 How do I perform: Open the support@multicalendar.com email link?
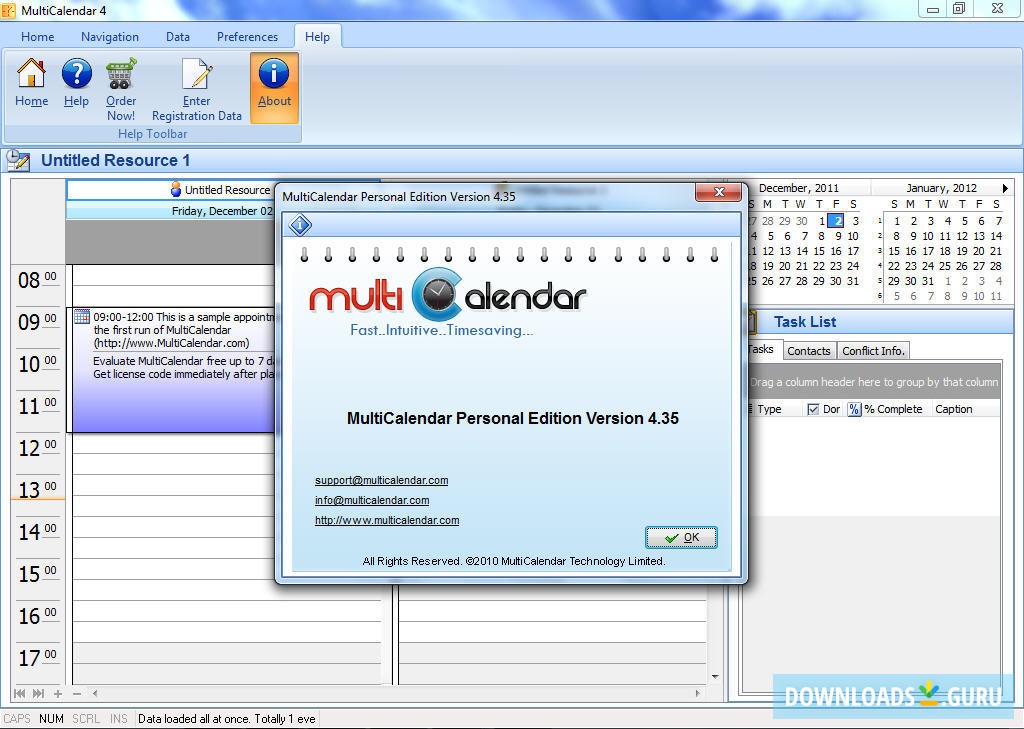[381, 480]
